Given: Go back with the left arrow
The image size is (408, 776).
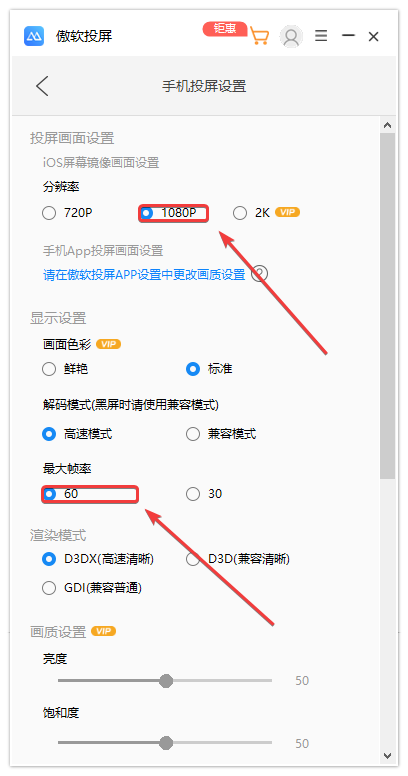Looking at the screenshot, I should click(42, 86).
